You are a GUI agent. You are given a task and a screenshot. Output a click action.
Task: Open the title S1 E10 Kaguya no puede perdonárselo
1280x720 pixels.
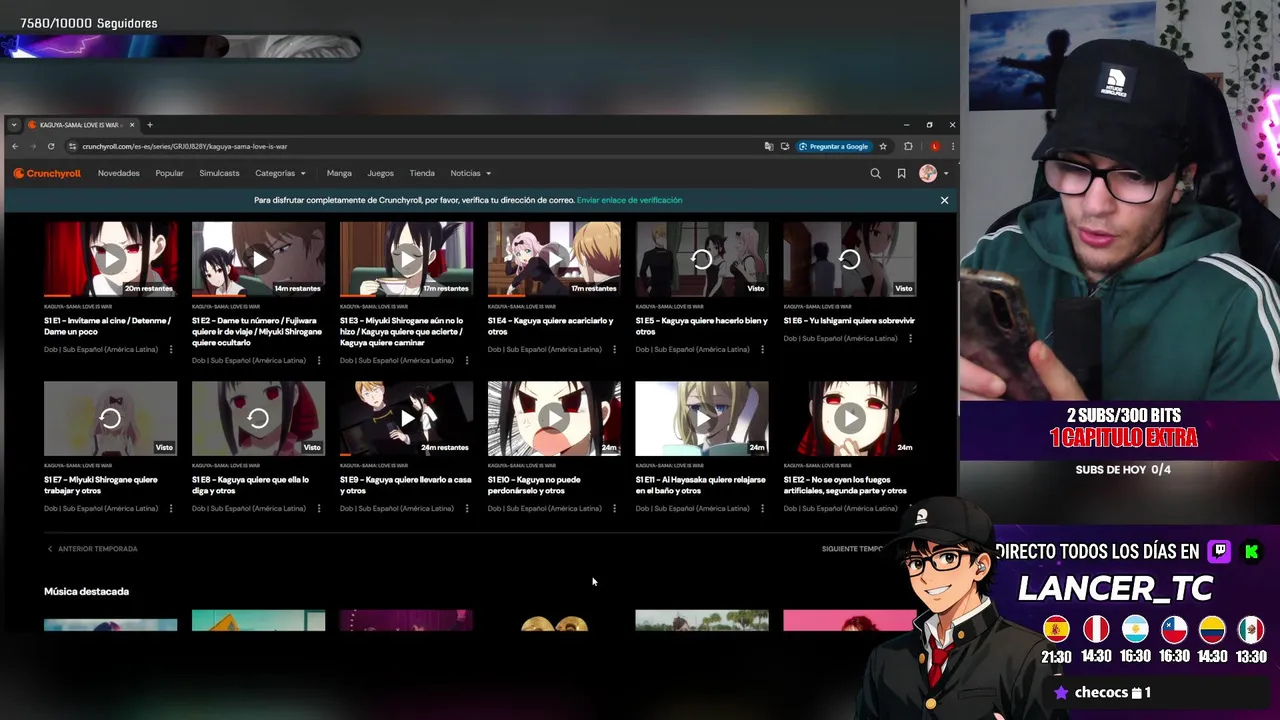click(534, 485)
